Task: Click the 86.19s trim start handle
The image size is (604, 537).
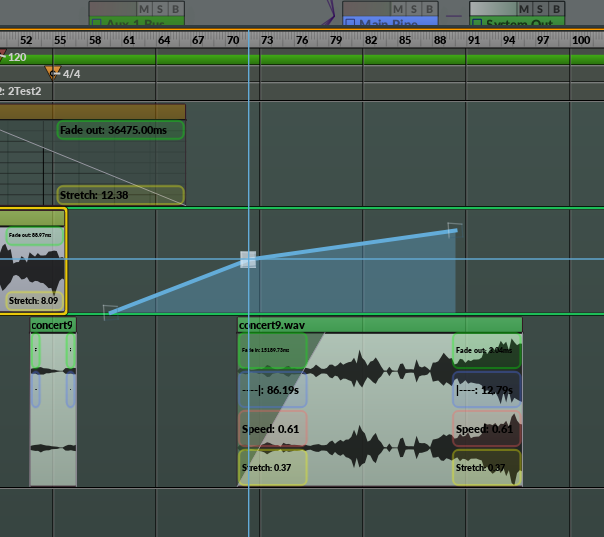Action: tap(272, 390)
